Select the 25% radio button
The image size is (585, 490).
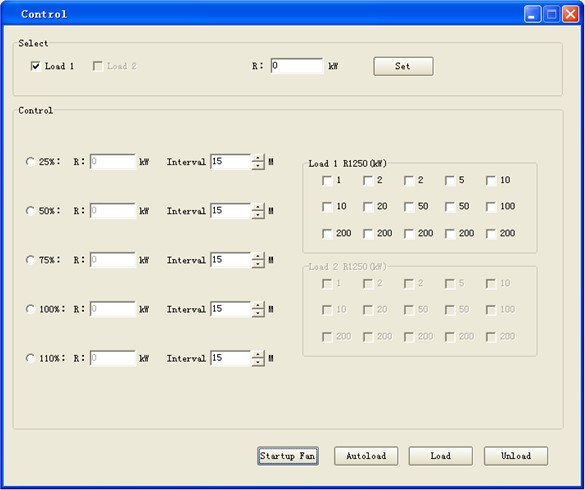click(30, 162)
